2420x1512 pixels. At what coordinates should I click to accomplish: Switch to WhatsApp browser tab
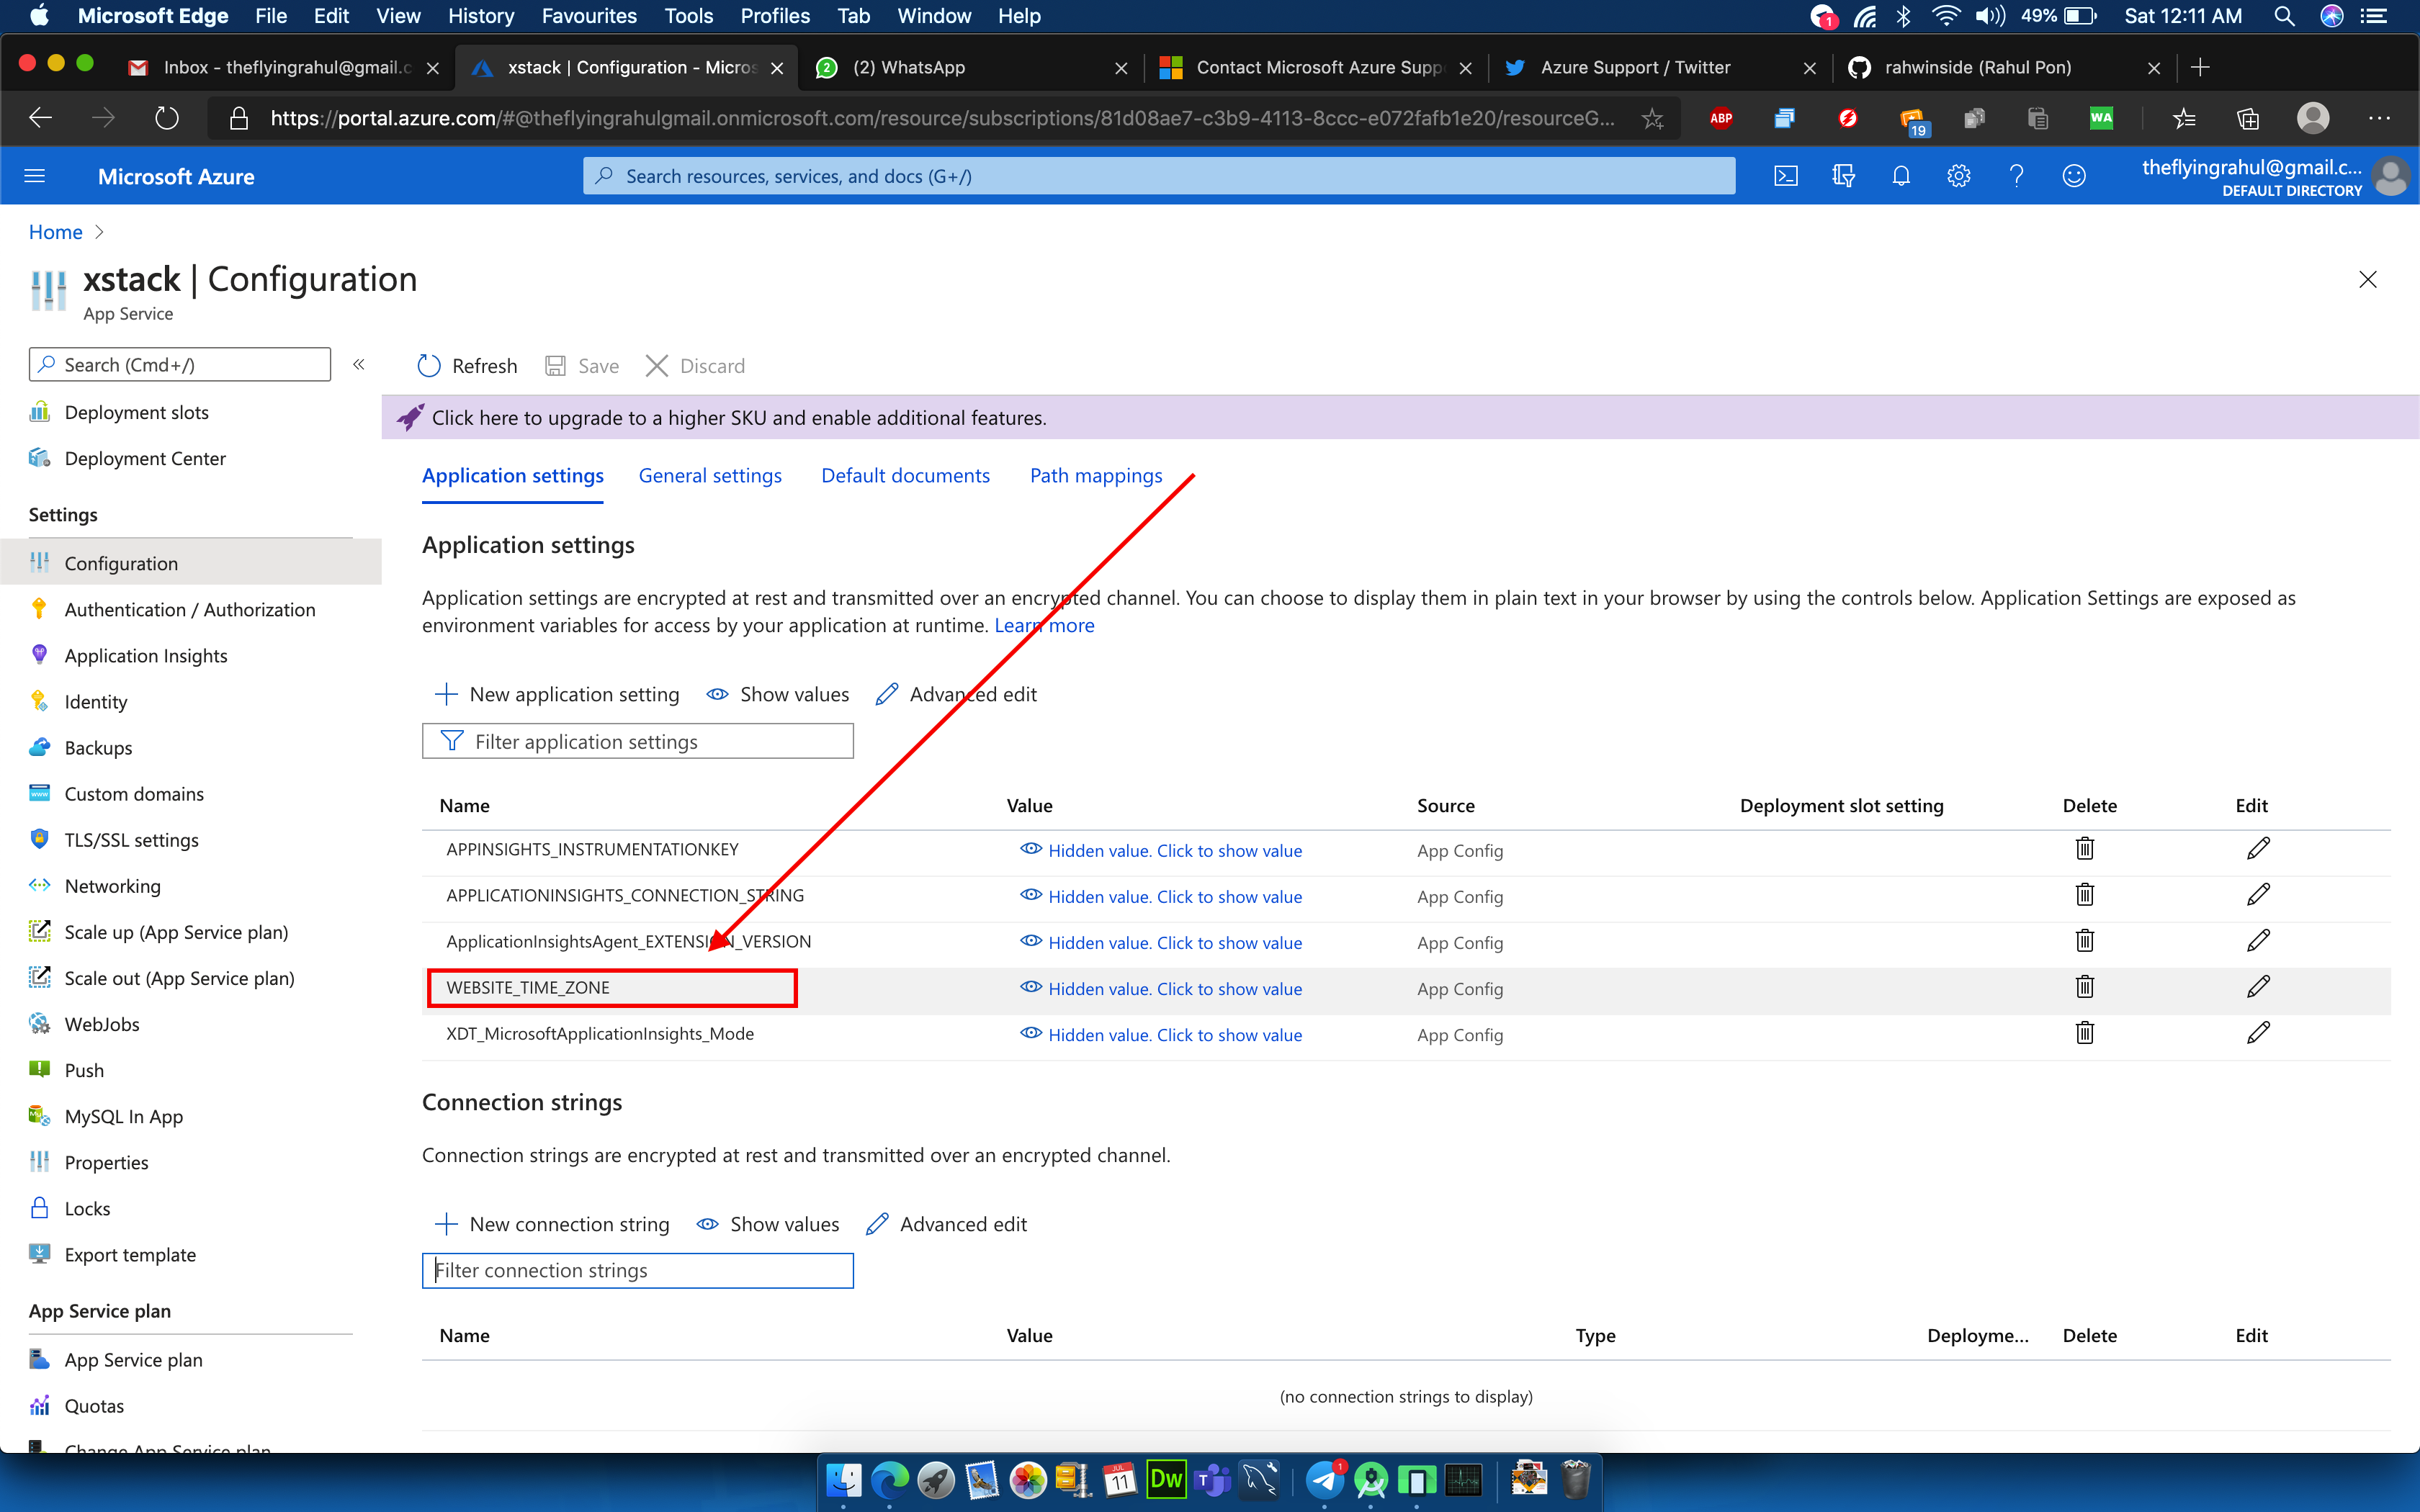972,67
